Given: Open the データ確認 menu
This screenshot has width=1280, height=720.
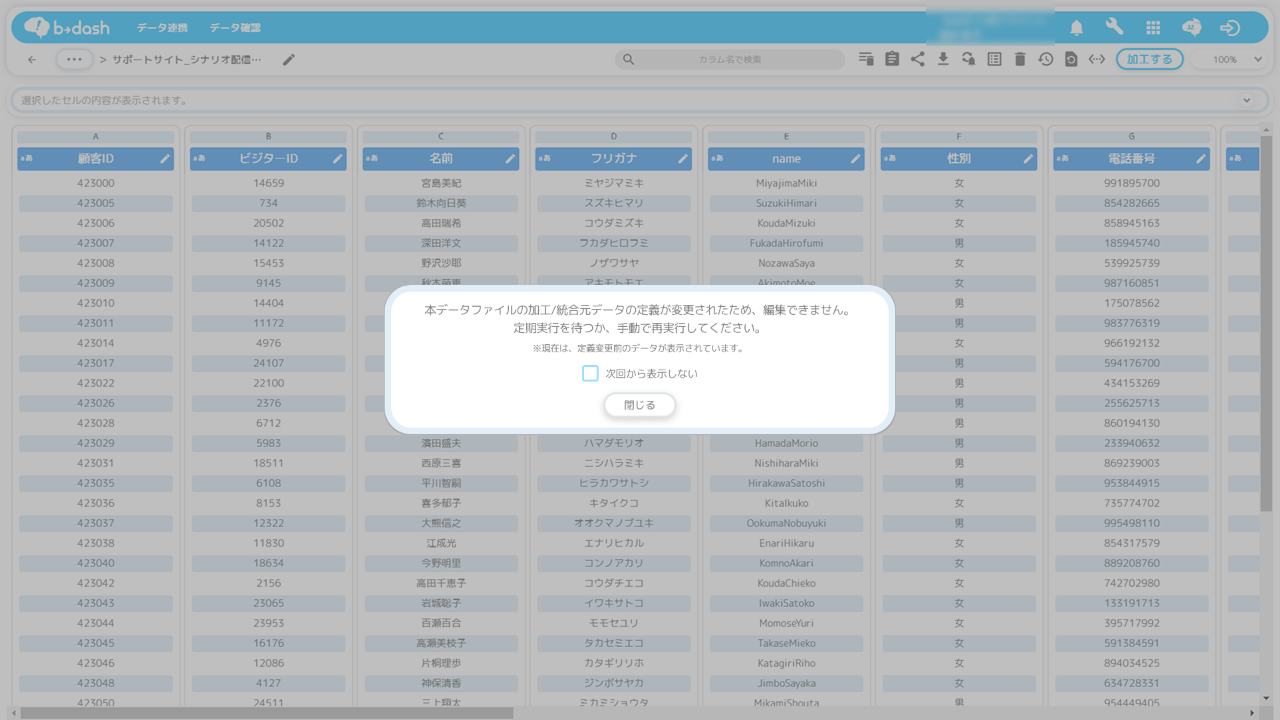Looking at the screenshot, I should coord(235,28).
